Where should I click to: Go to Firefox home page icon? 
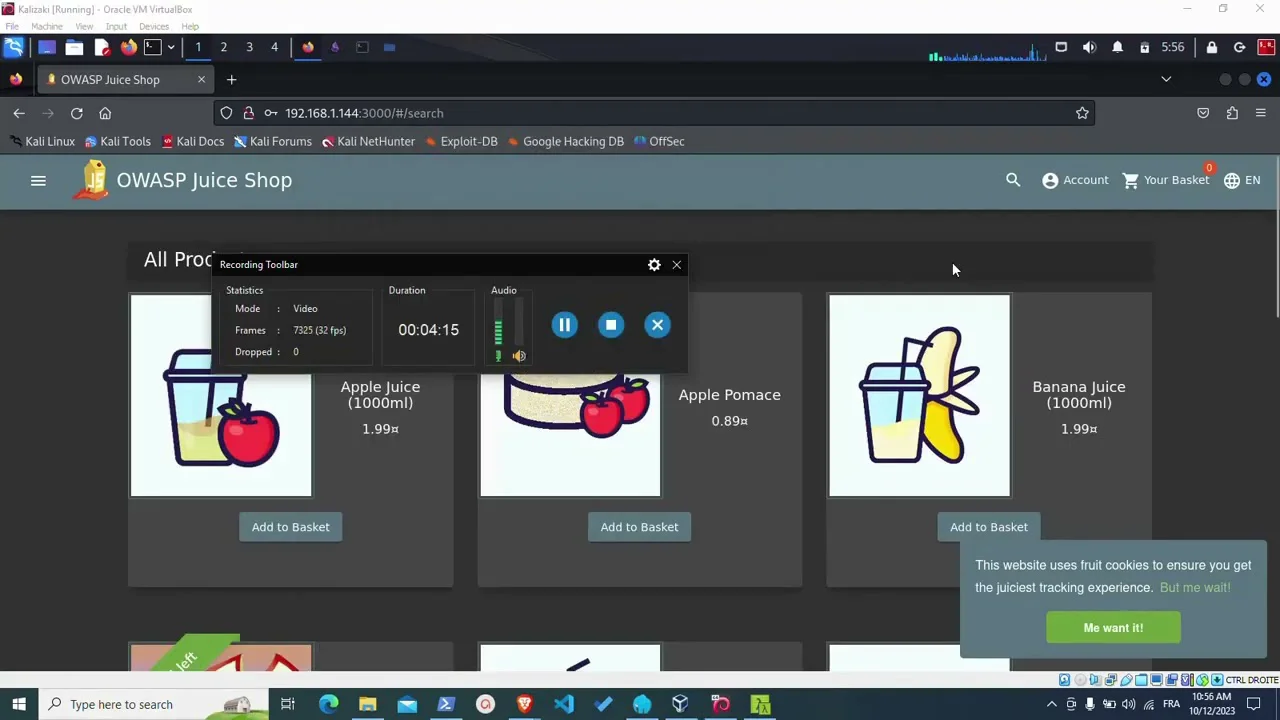(x=105, y=113)
